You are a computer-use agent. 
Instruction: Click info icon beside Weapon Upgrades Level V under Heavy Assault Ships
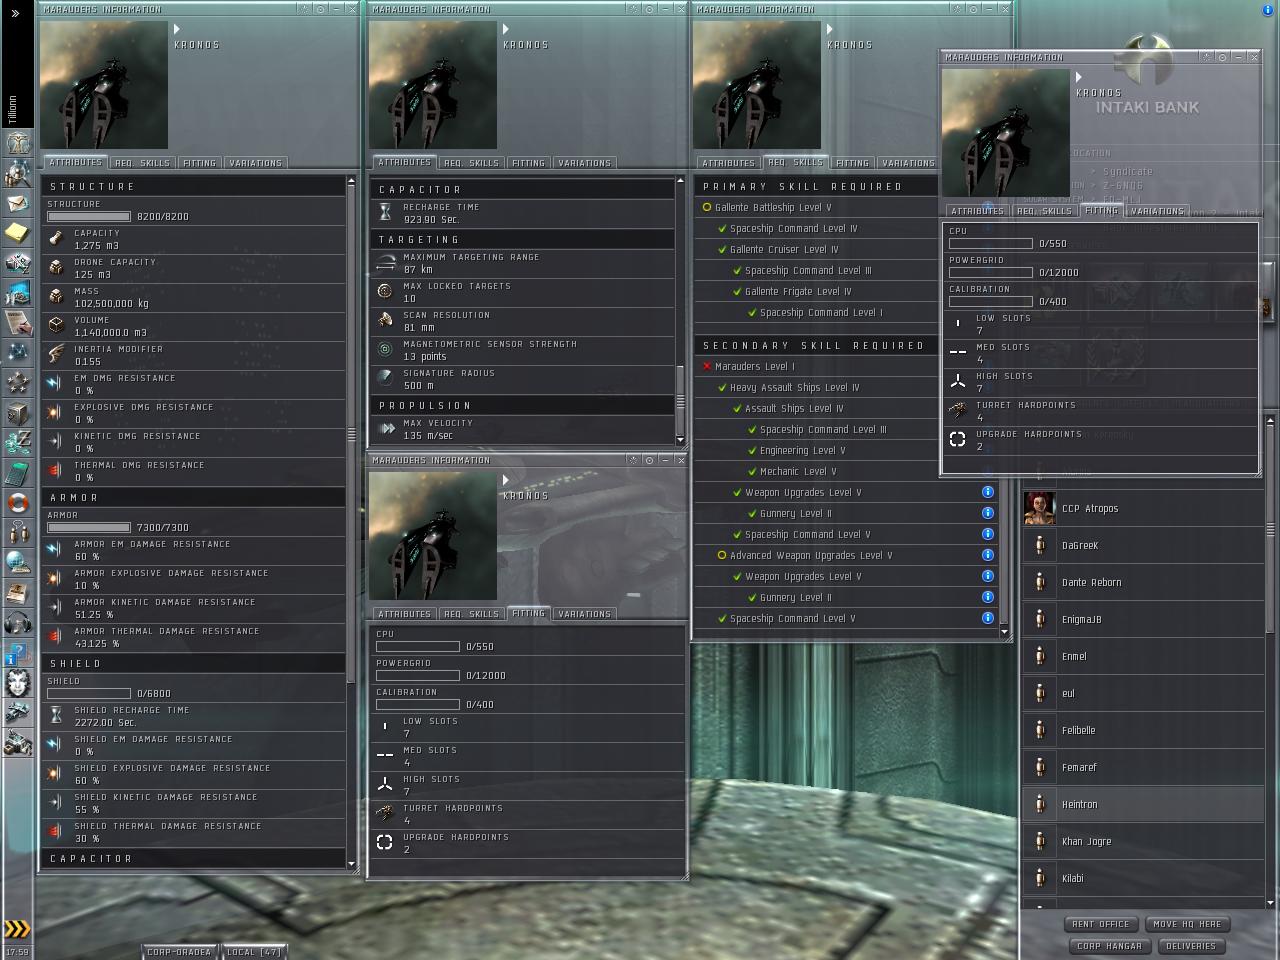point(988,492)
